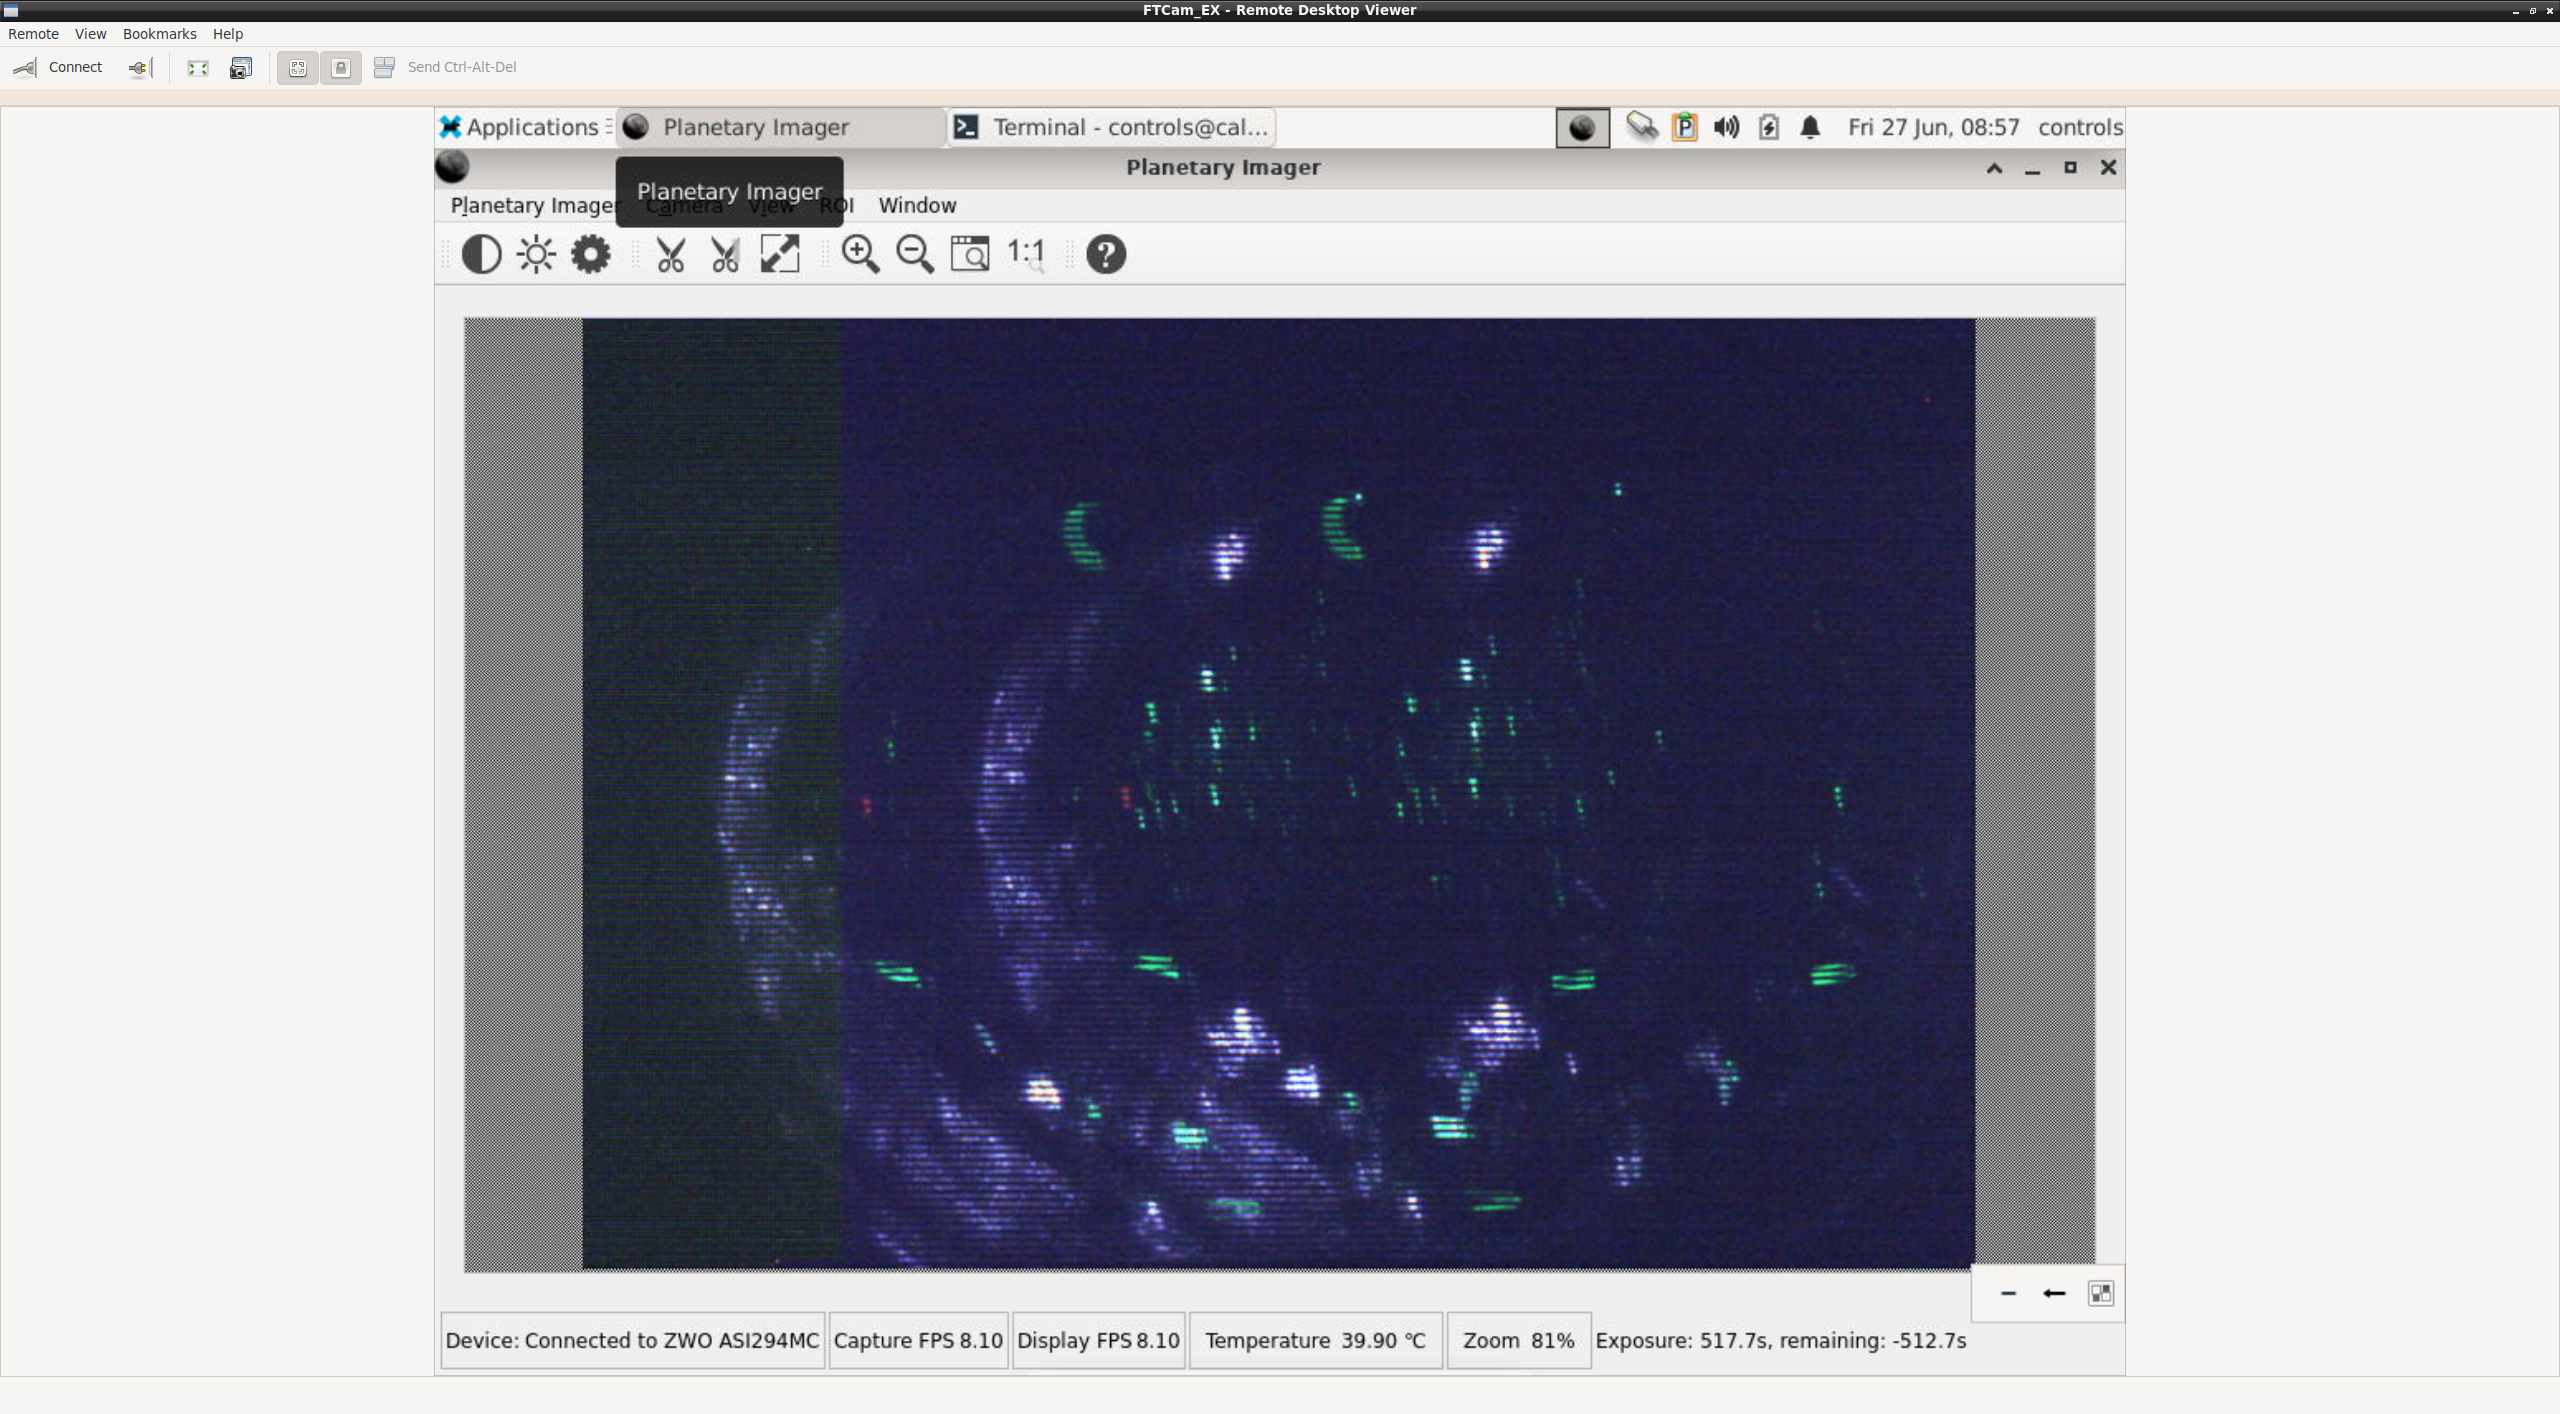This screenshot has height=1414, width=2560.
Task: Switch to the Planetary Imager taskbar window button
Action: tap(780, 127)
